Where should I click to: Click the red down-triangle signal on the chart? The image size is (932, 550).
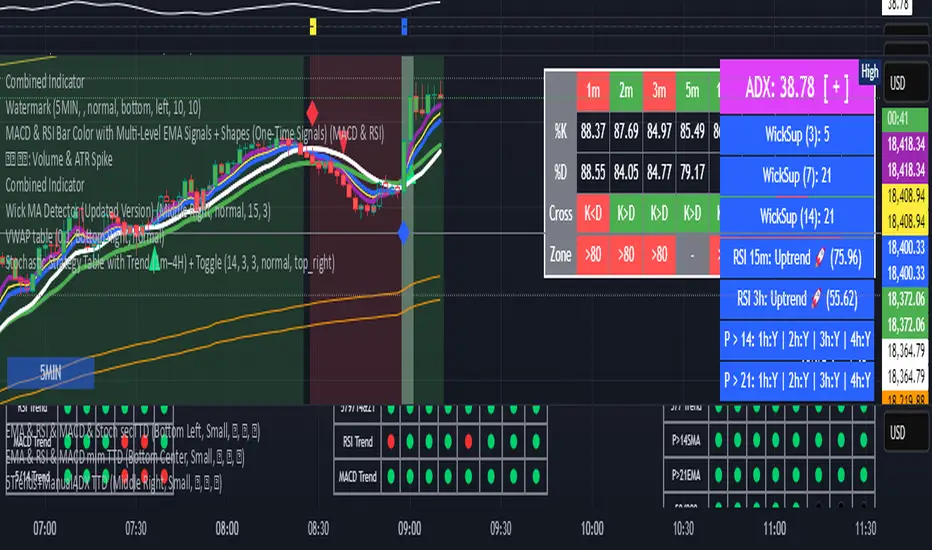[x=344, y=143]
